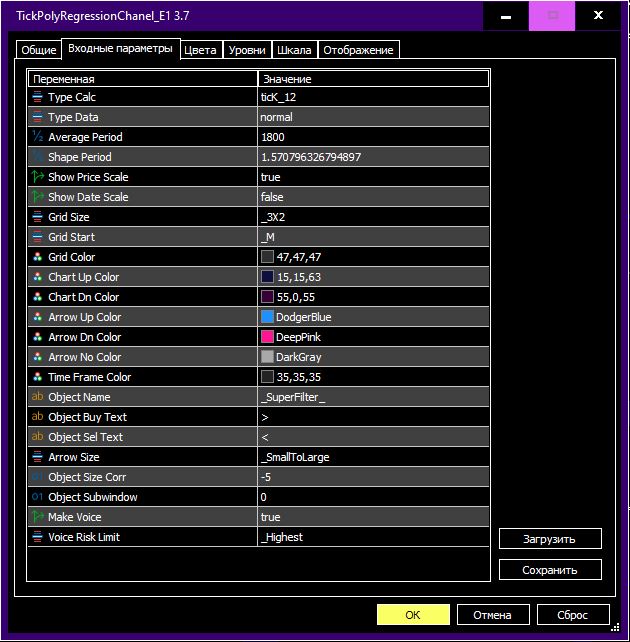Open the Шкала tab
The height and width of the screenshot is (642, 630).
pyautogui.click(x=294, y=50)
